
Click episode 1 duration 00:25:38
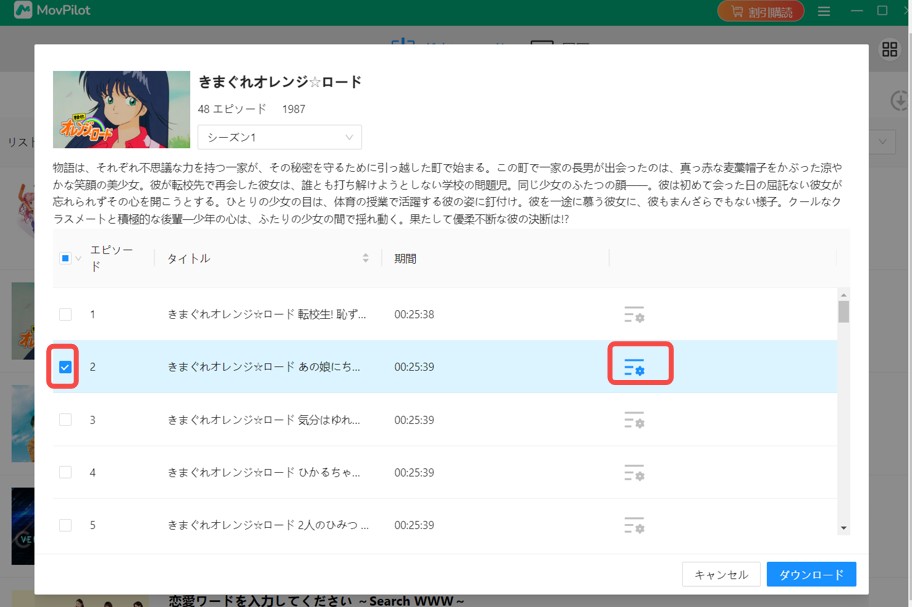pos(414,315)
